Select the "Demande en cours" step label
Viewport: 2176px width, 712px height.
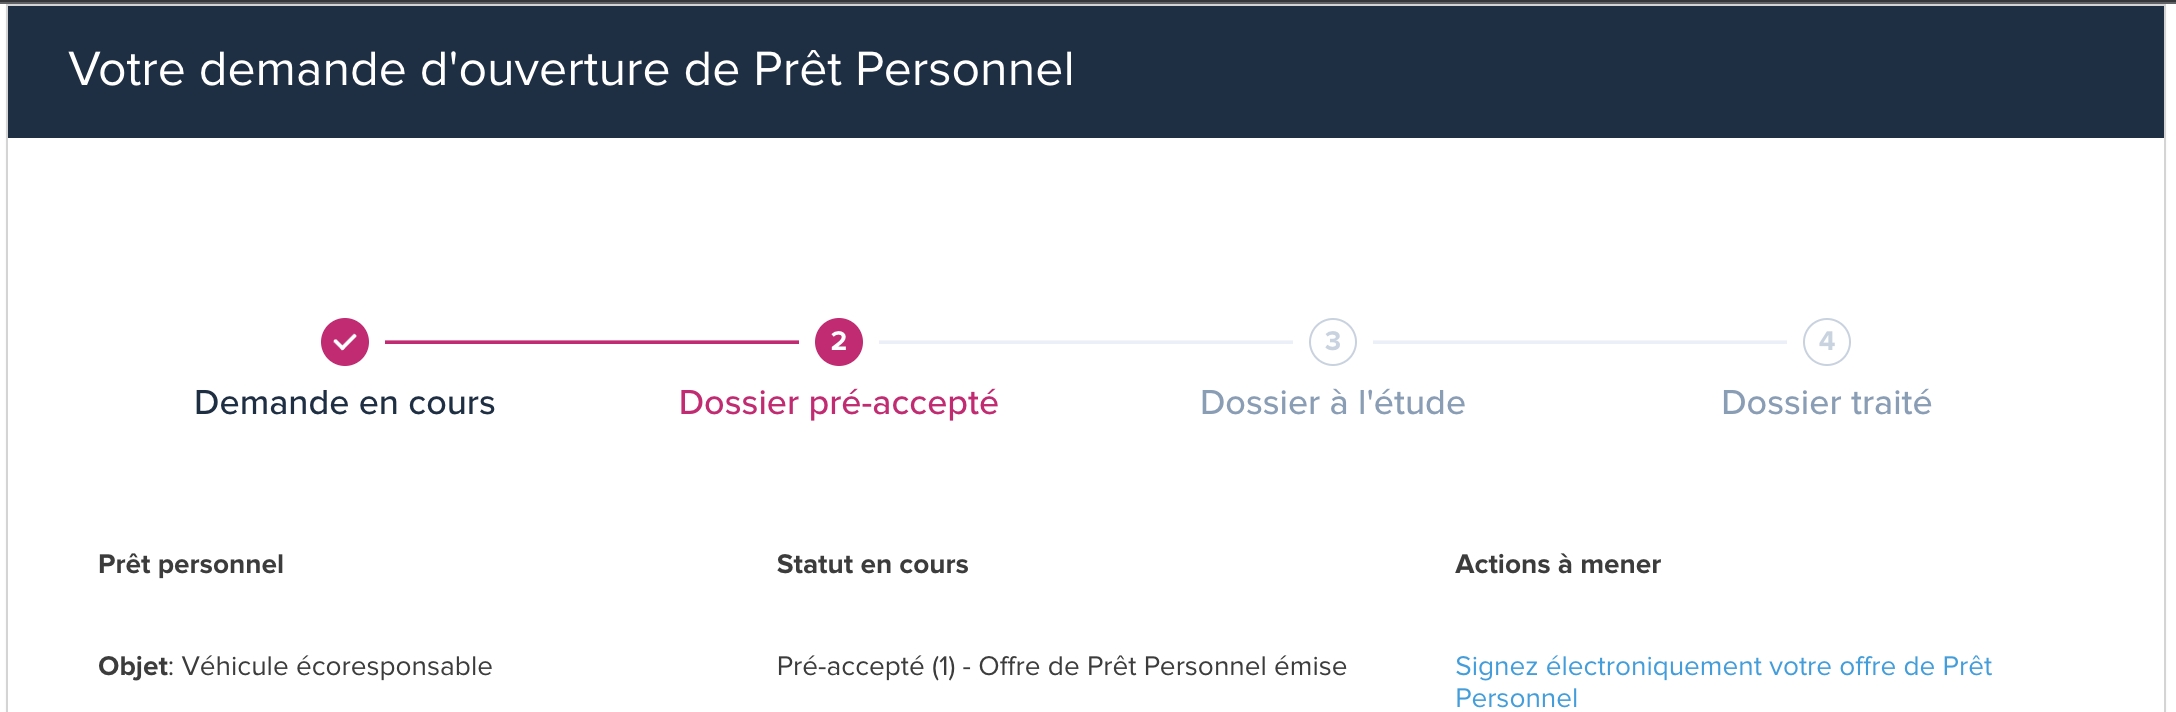(345, 403)
